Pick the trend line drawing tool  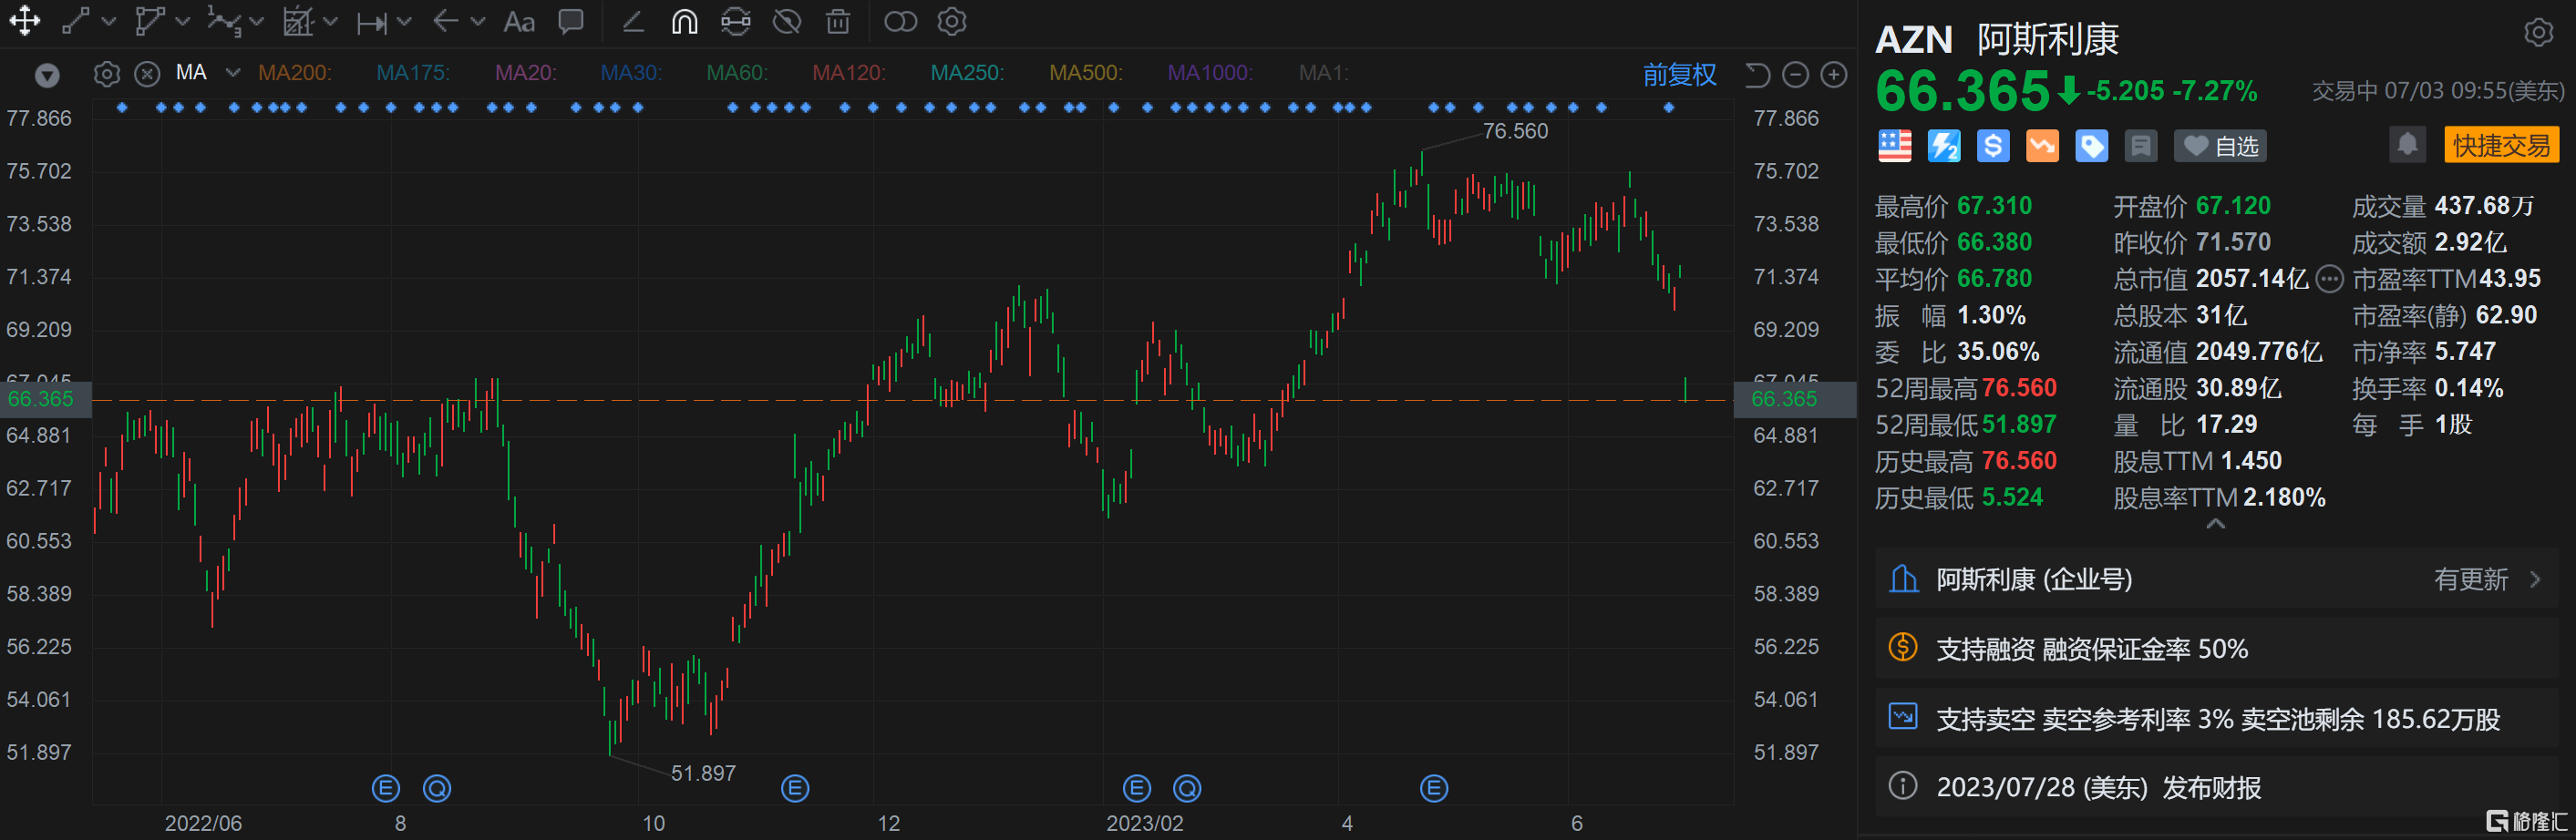76,21
